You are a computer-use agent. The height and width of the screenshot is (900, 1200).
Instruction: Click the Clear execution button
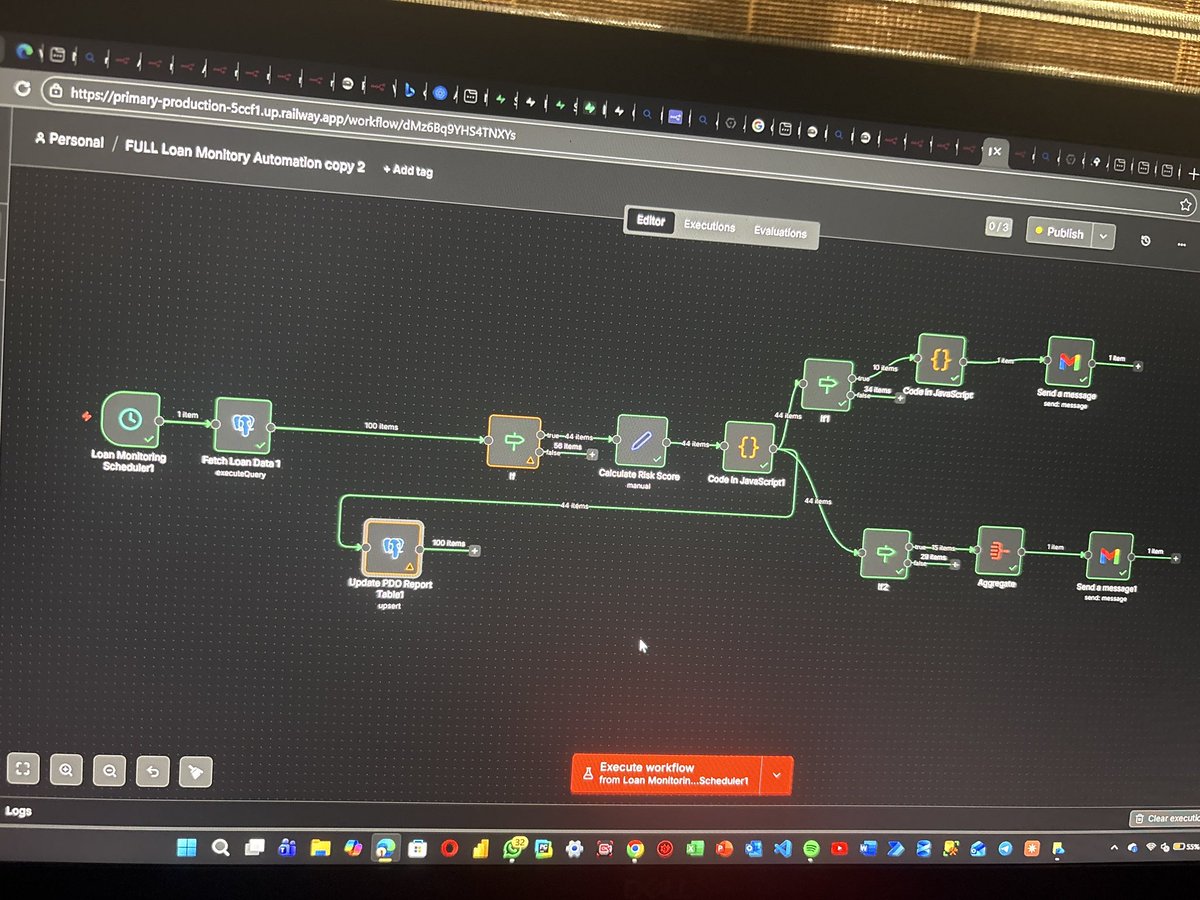pyautogui.click(x=1165, y=818)
